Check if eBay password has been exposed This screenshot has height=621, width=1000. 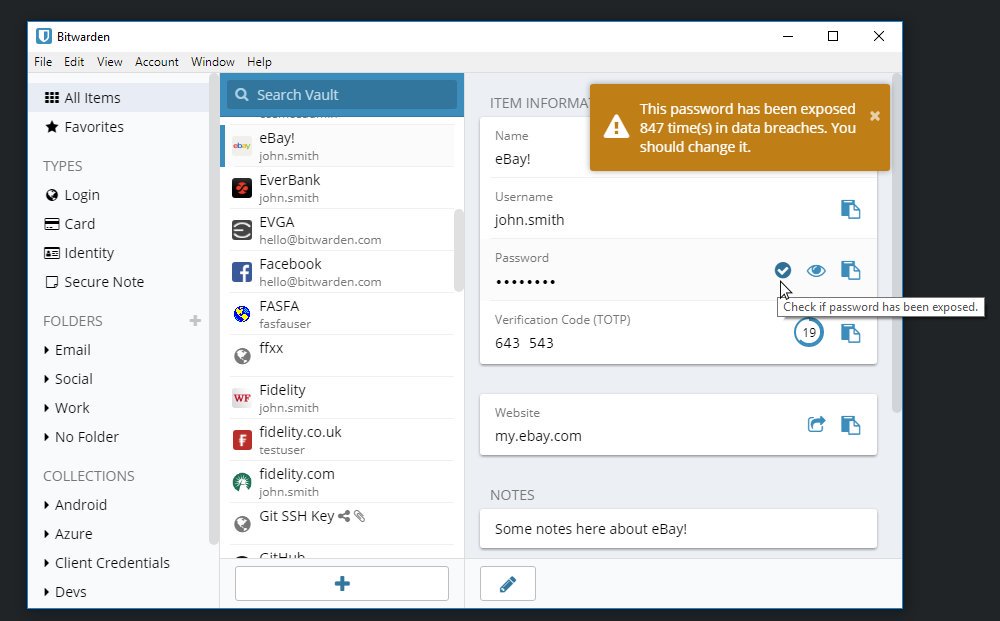pos(783,270)
